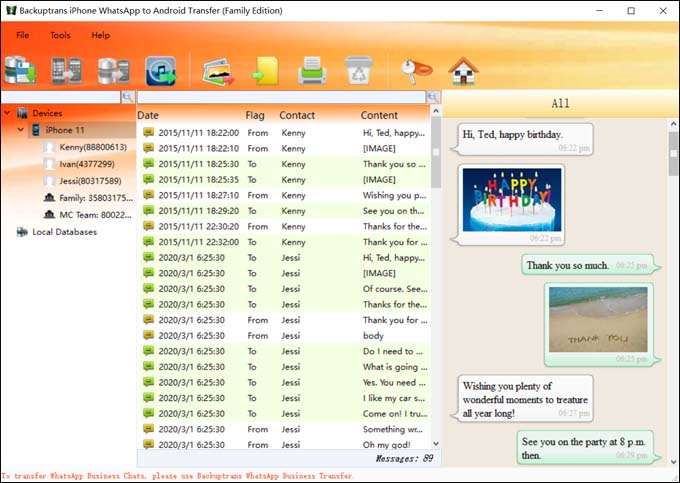Sort messages by the Flag column header
Screen dimensions: 680x483
(x=255, y=115)
